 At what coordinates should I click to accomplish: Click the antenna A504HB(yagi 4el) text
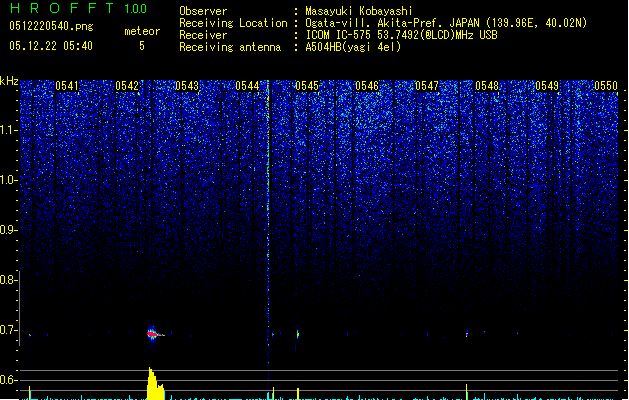coord(353,47)
